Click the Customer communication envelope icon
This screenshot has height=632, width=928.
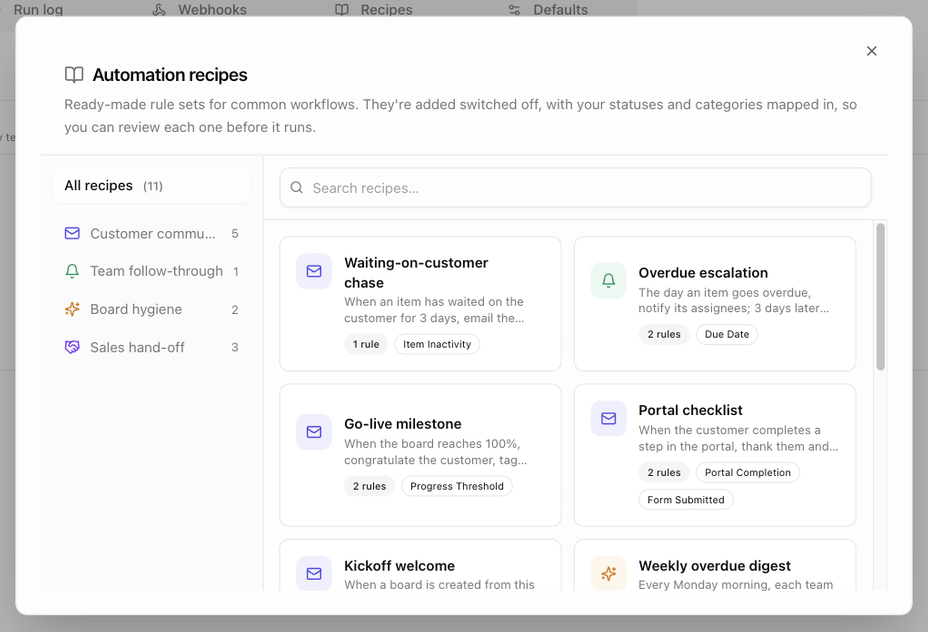pyautogui.click(x=72, y=233)
